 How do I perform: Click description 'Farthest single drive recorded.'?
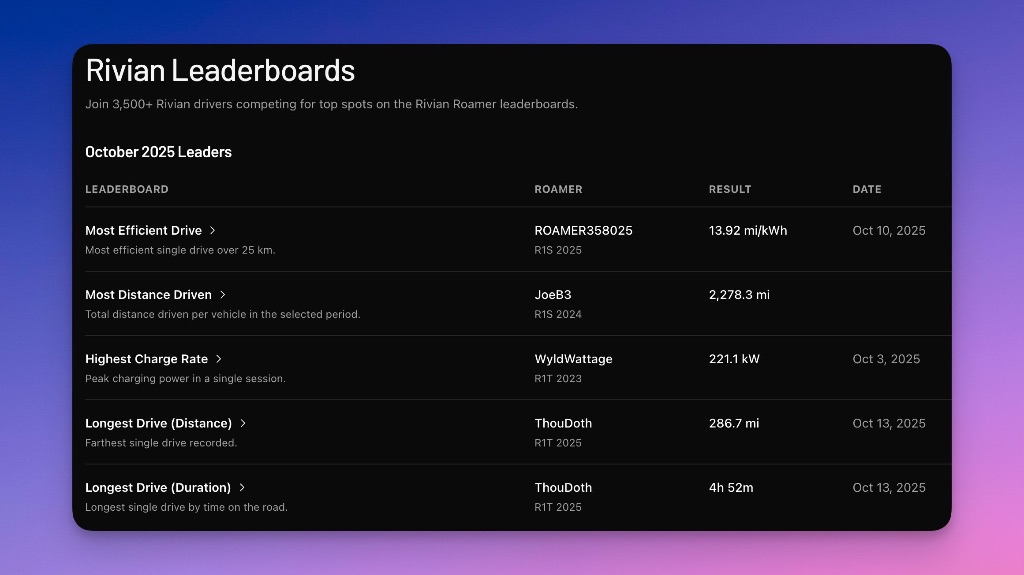(161, 443)
